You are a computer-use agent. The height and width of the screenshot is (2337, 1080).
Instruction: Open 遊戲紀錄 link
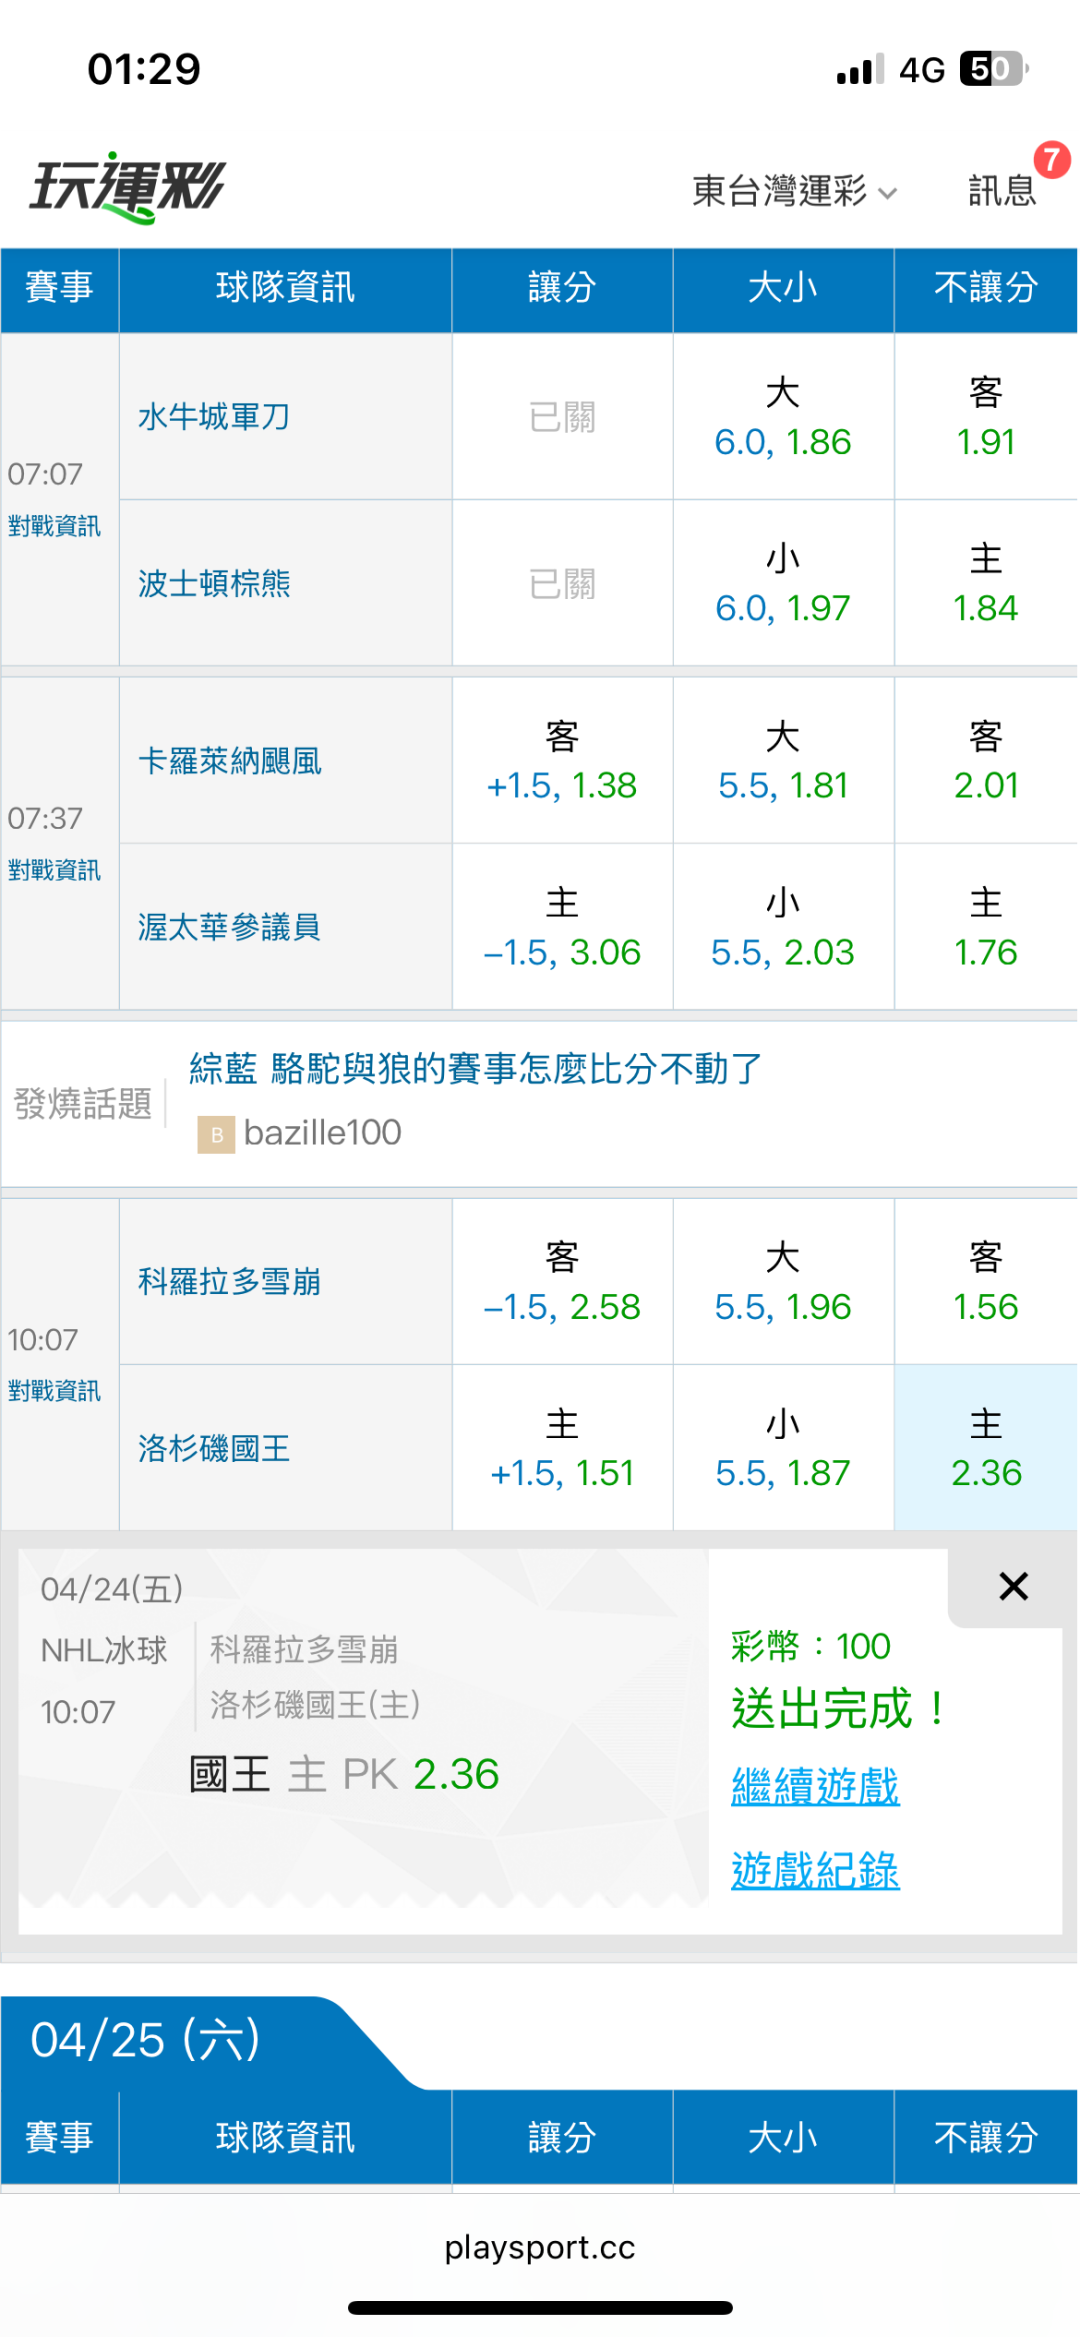coord(815,1870)
